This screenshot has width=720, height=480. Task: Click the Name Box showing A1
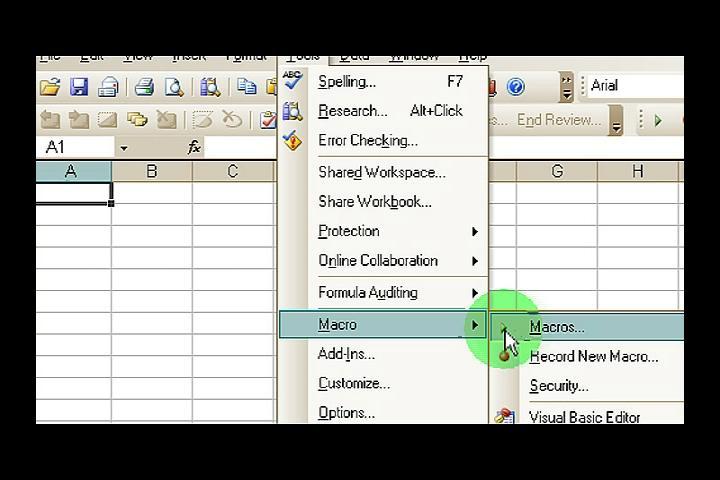(75, 147)
